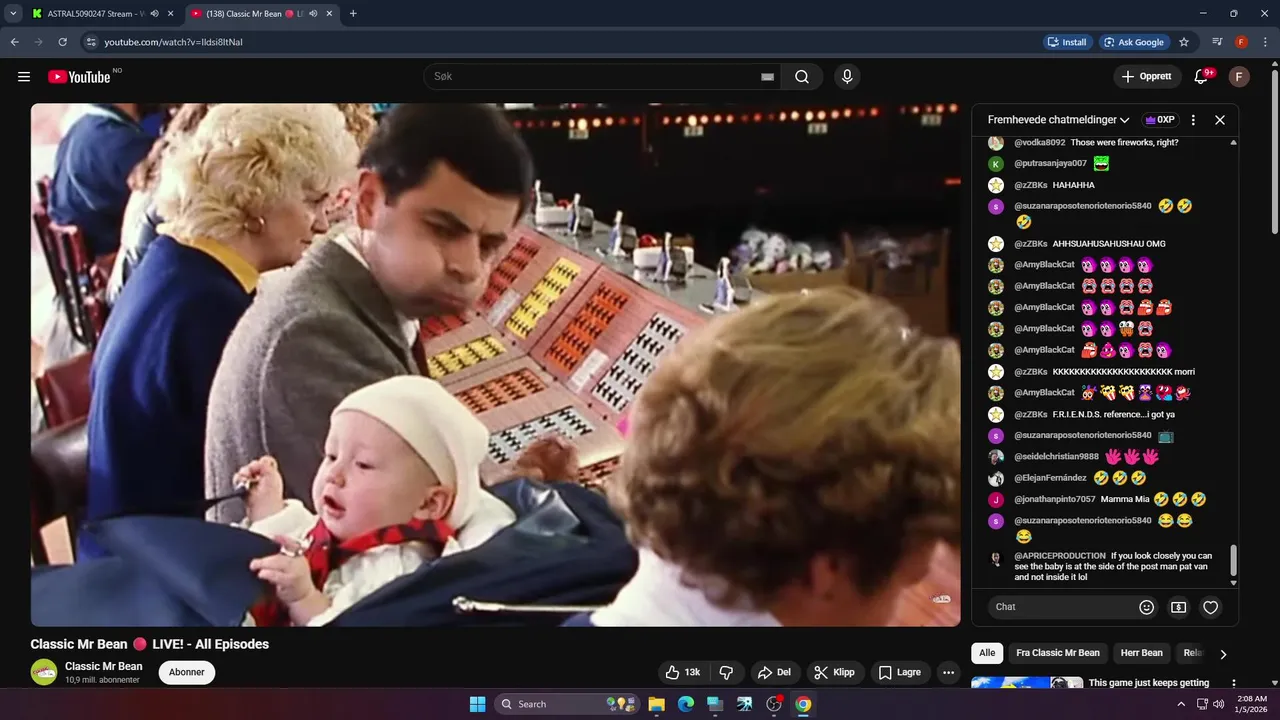
Task: Expand the tab search dropdown
Action: [13, 14]
